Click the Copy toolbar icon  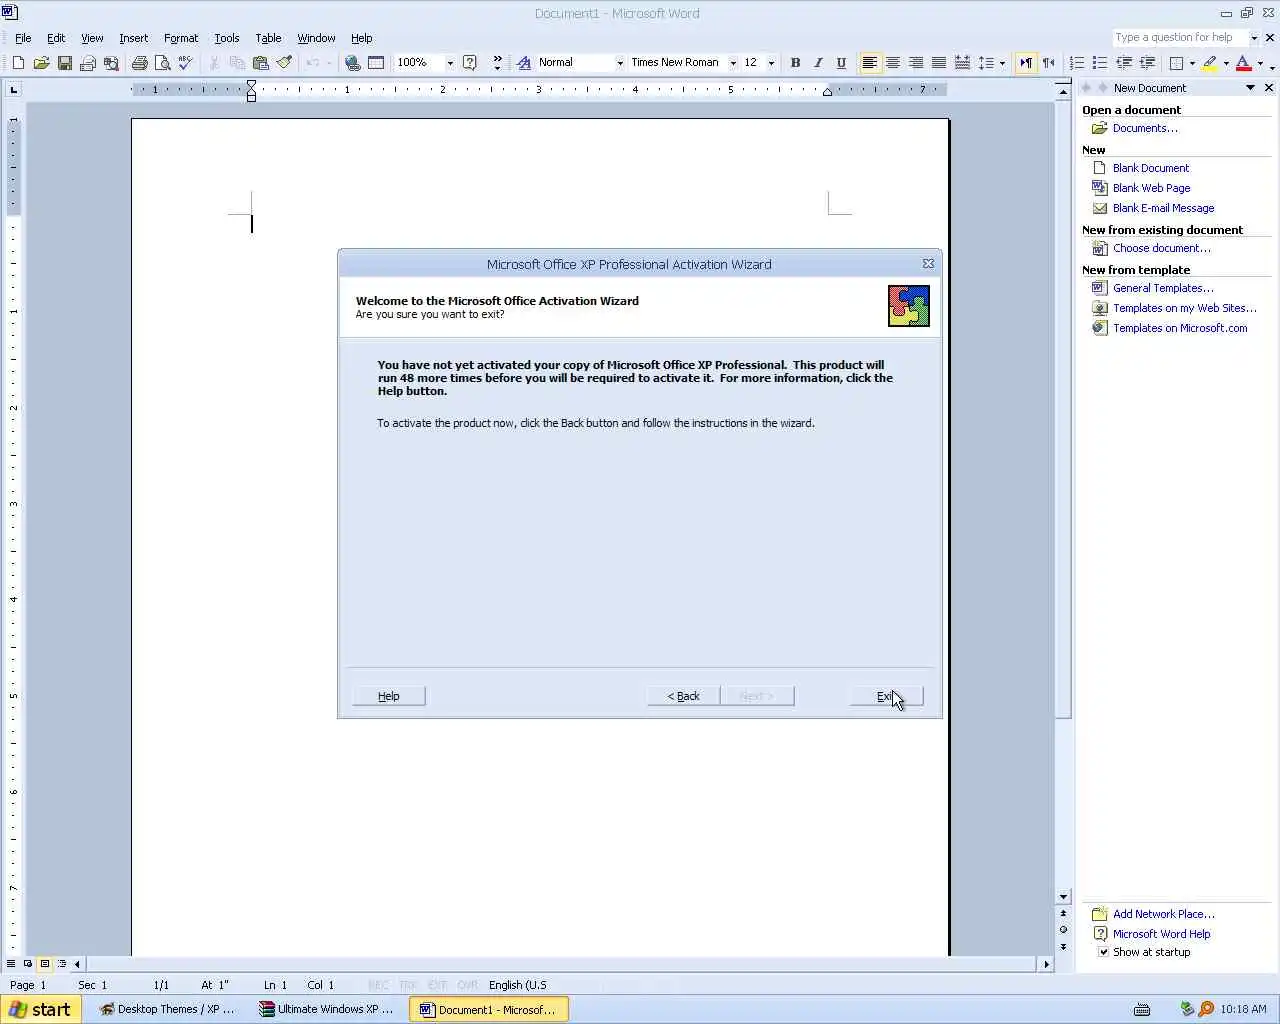click(x=237, y=63)
